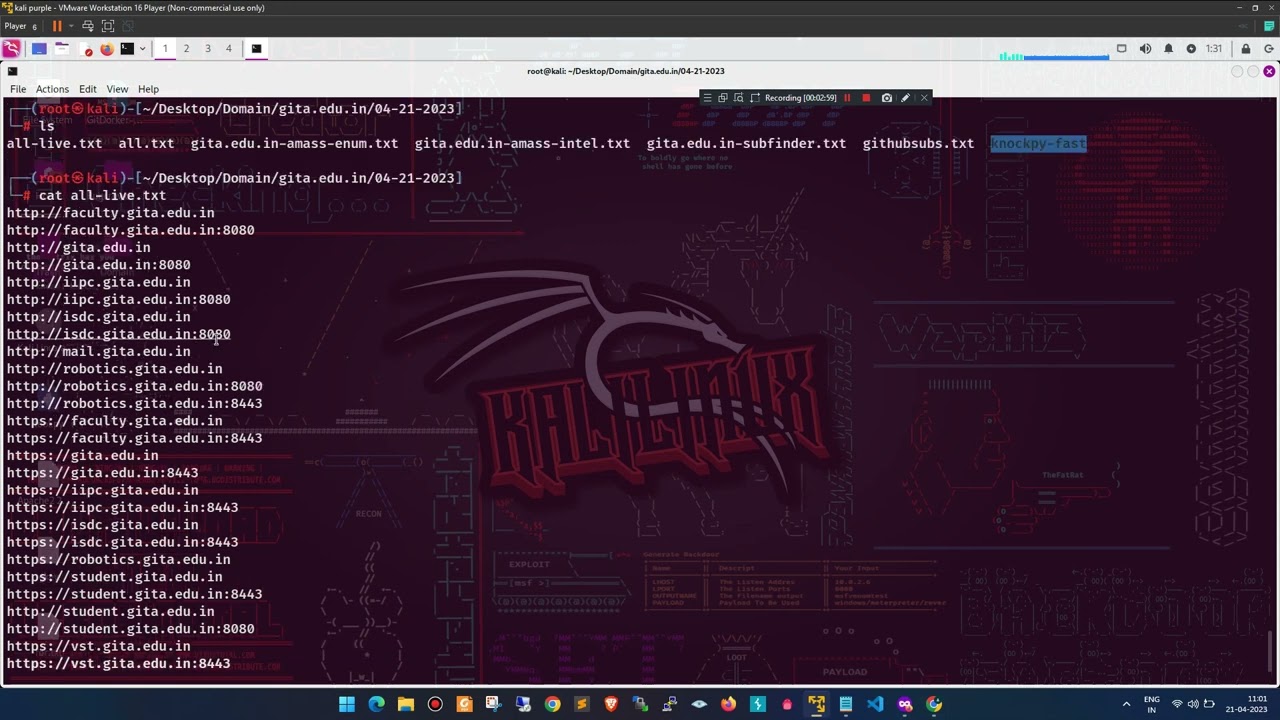
Task: Click gita.edu.in-amass-intel.txt in the listing
Action: point(522,143)
